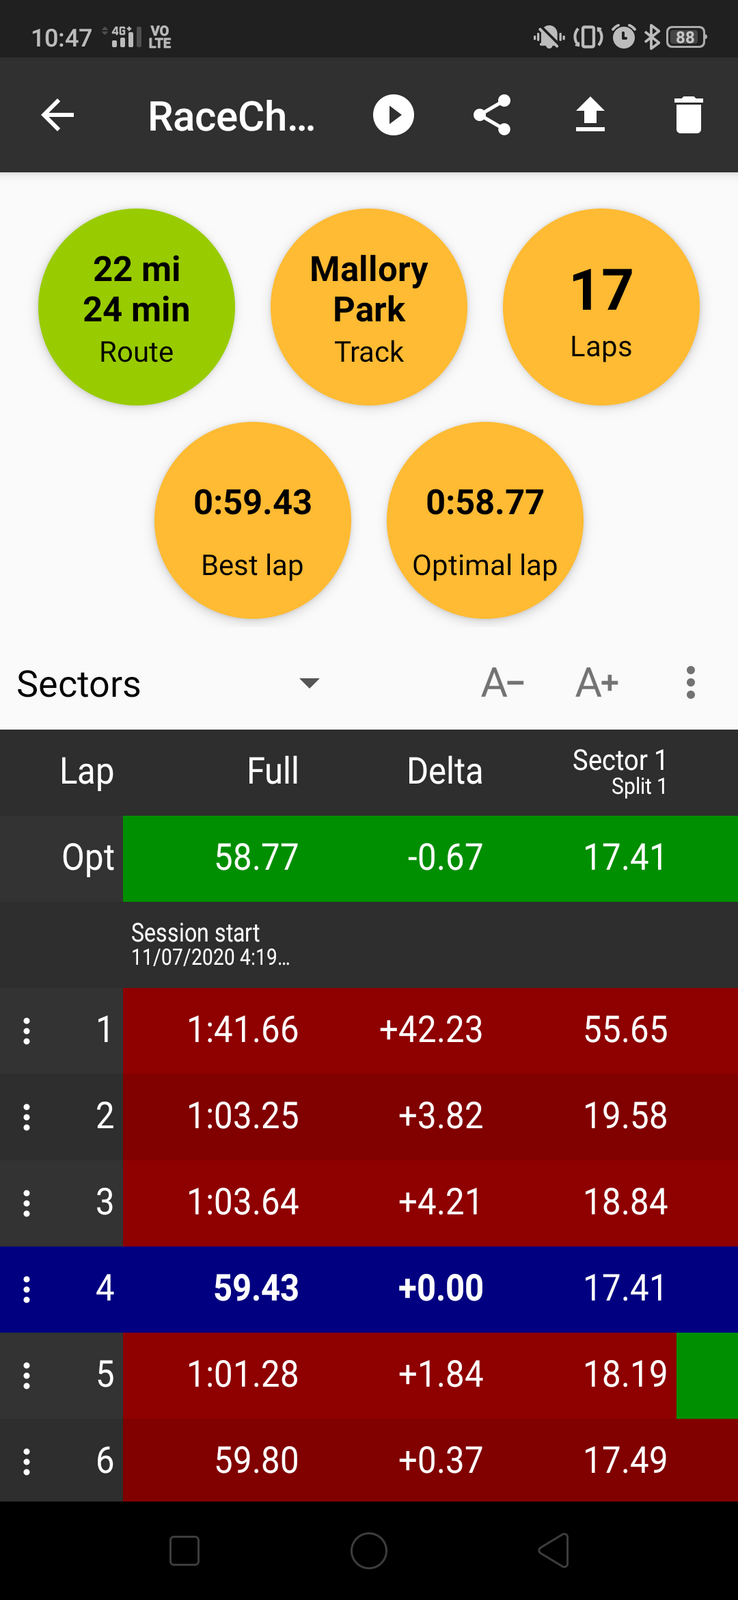Tap the Optimal lap 0:58.77 circle
This screenshot has width=738, height=1600.
click(x=485, y=520)
